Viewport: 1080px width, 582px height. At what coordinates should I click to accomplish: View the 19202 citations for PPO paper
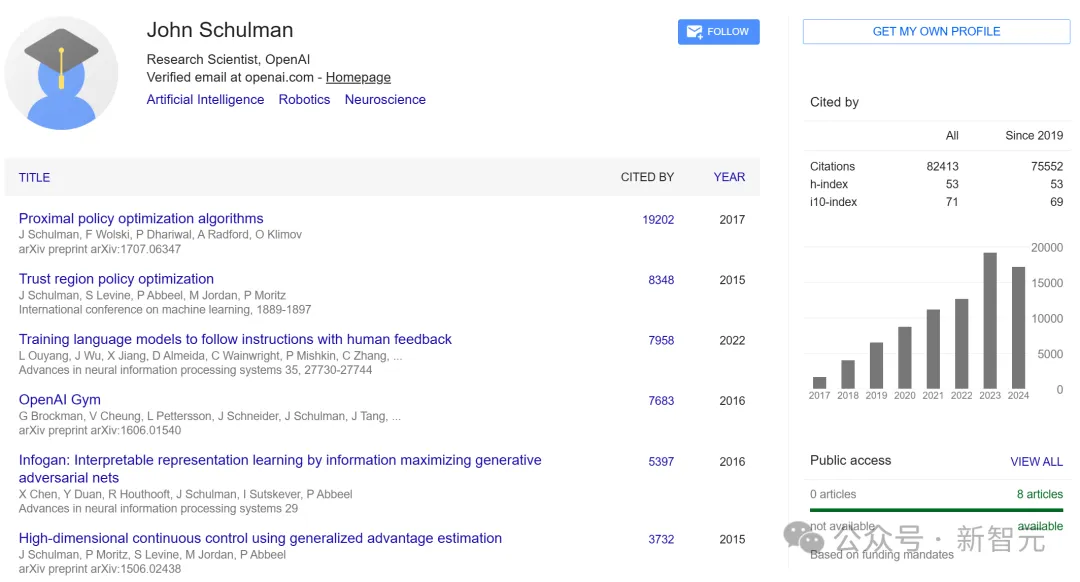pos(658,220)
